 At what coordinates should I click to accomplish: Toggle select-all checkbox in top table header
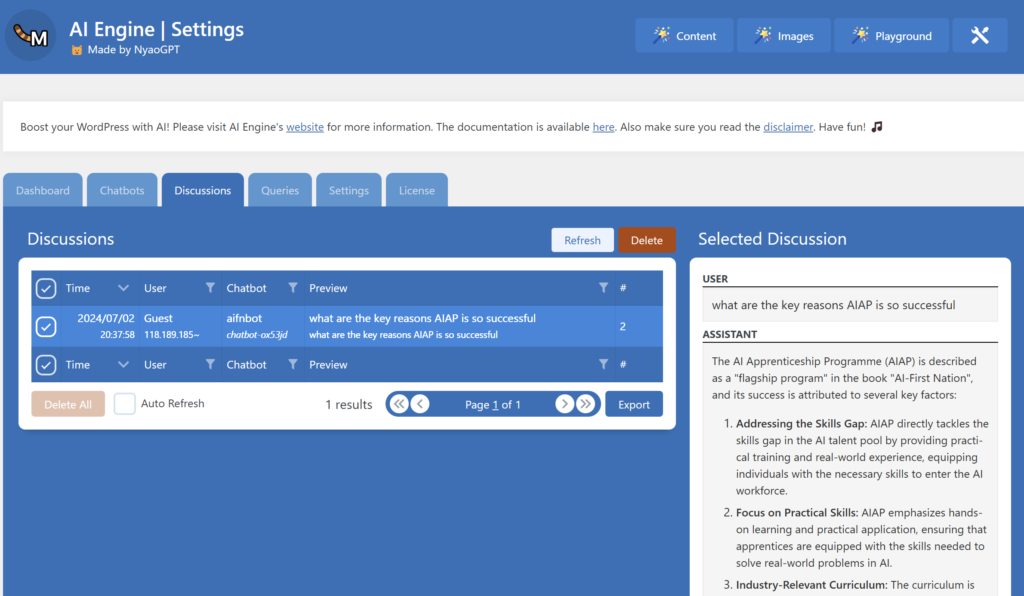tap(46, 288)
